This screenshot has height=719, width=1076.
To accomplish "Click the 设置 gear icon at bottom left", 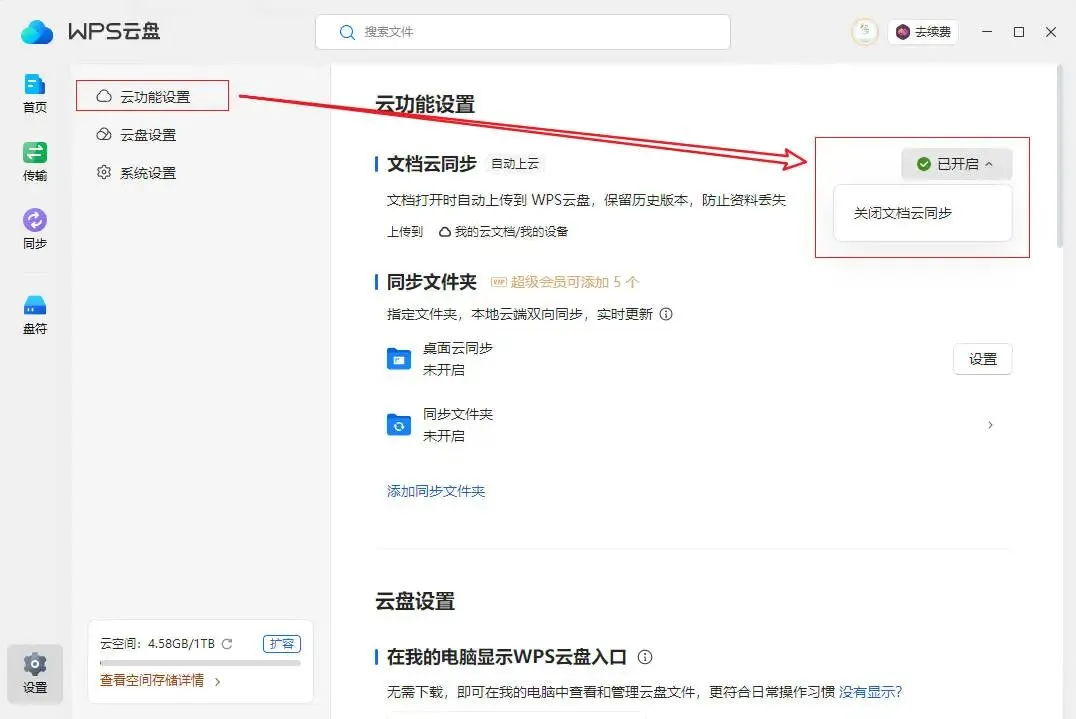I will click(35, 665).
